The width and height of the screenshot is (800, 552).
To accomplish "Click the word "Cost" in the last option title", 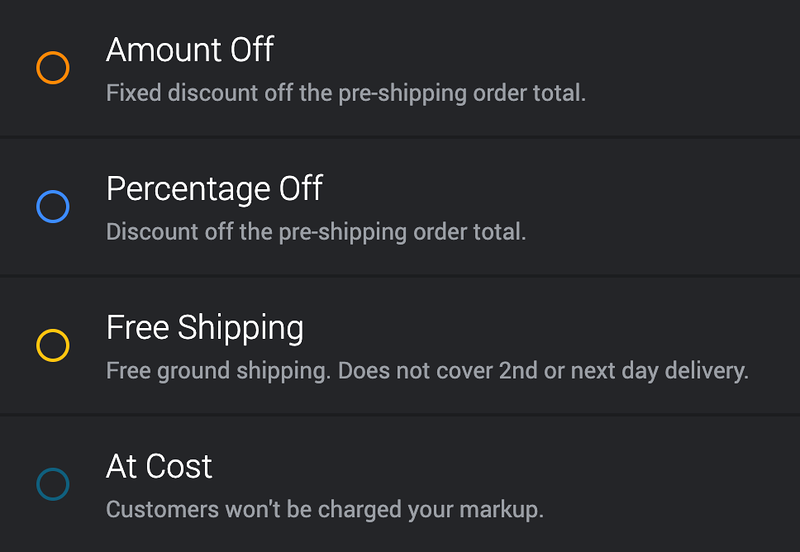I will tap(179, 466).
